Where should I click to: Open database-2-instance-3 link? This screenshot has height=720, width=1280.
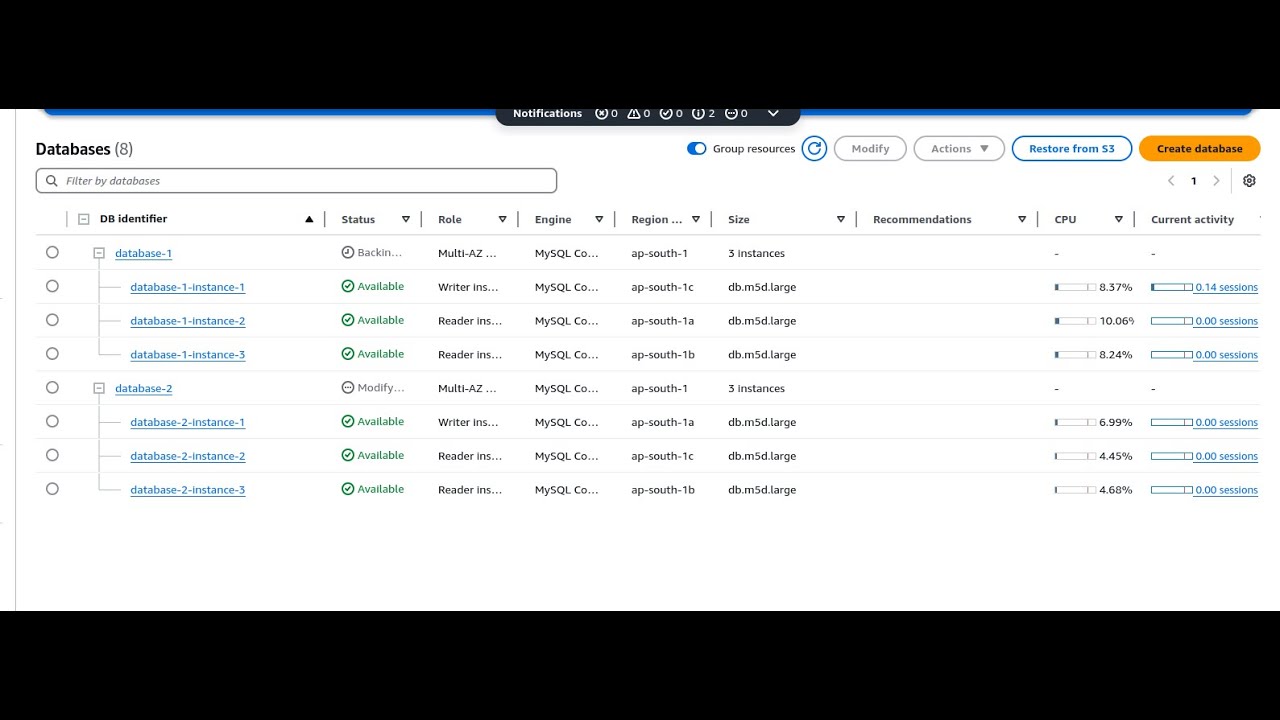click(x=187, y=490)
